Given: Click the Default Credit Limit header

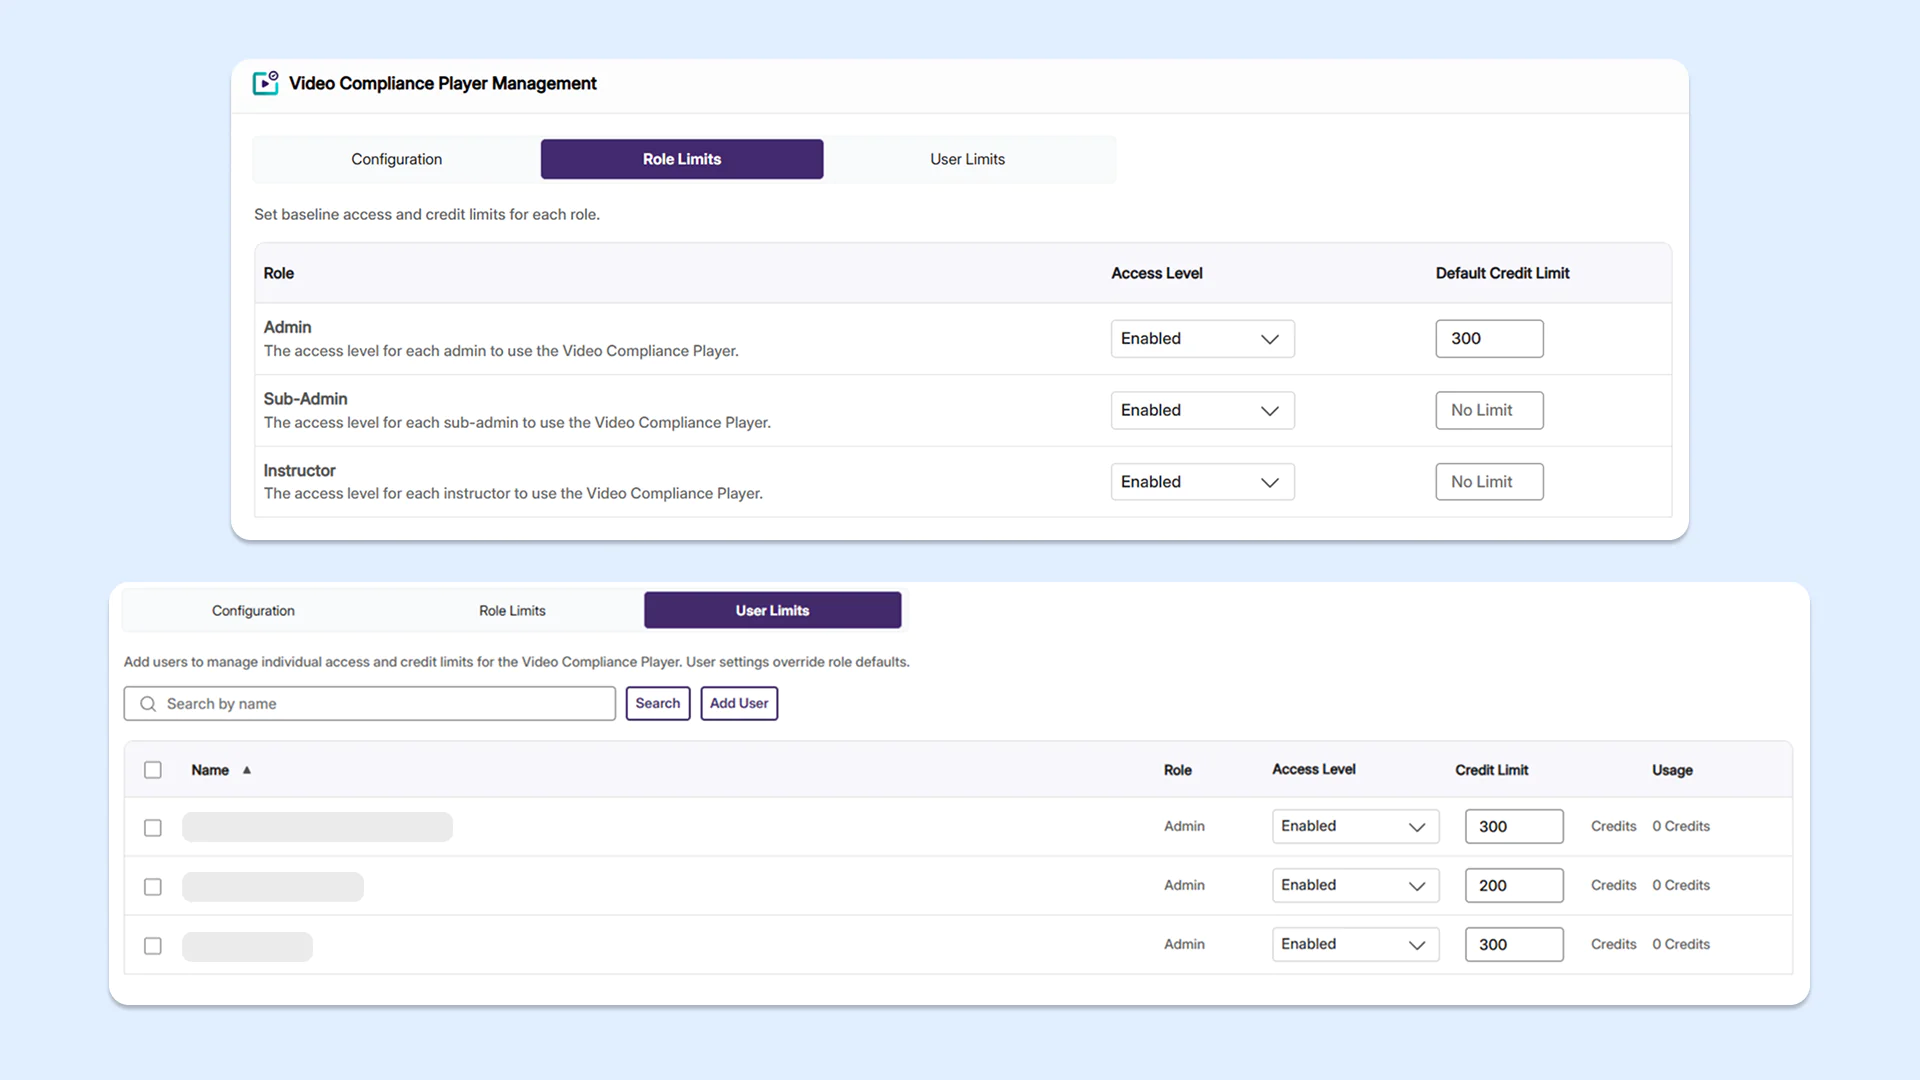Looking at the screenshot, I should [1502, 273].
